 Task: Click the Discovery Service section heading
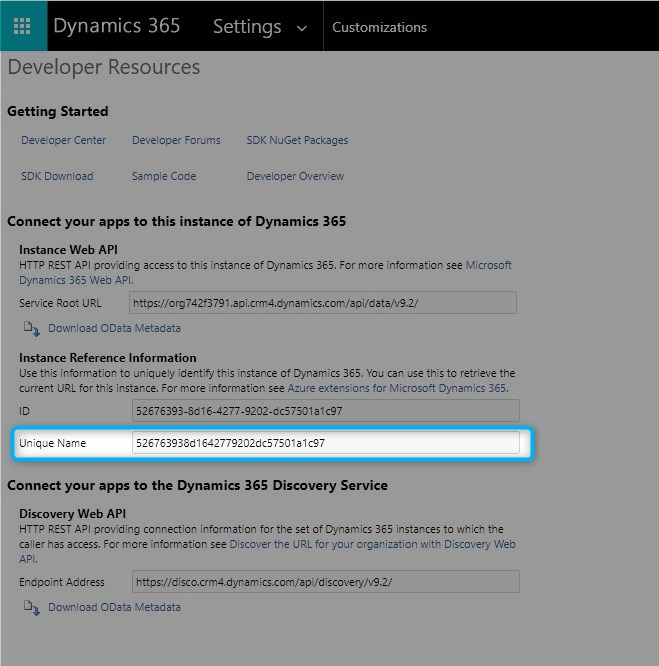click(x=197, y=485)
